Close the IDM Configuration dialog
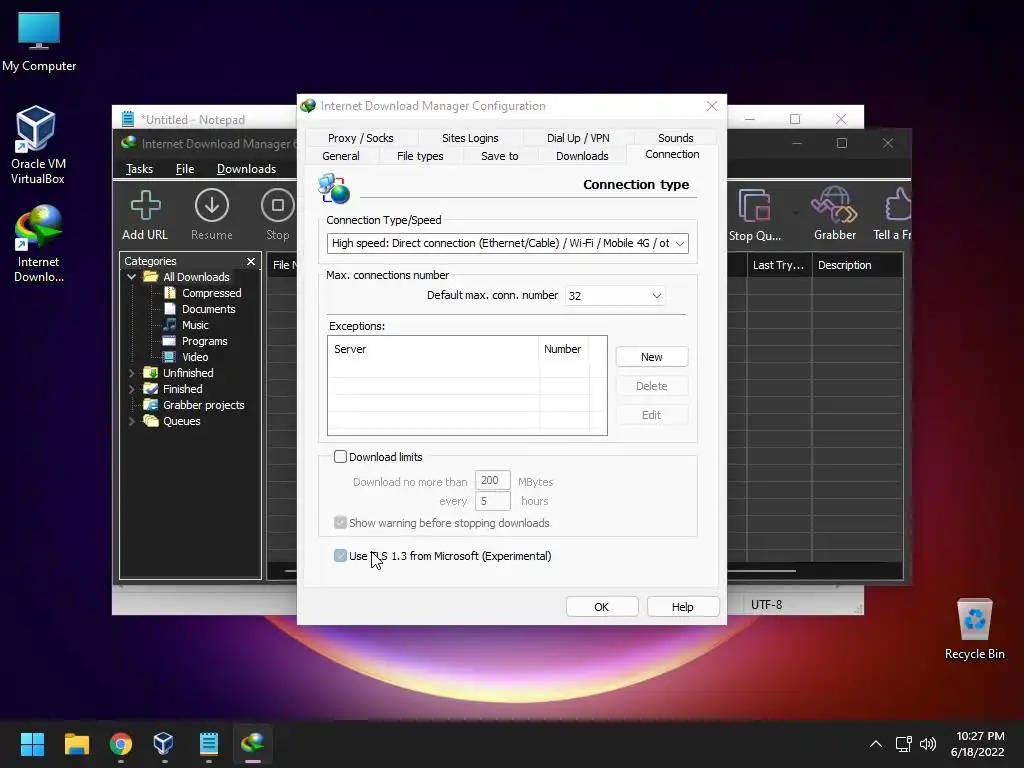This screenshot has height=768, width=1024. (x=712, y=106)
